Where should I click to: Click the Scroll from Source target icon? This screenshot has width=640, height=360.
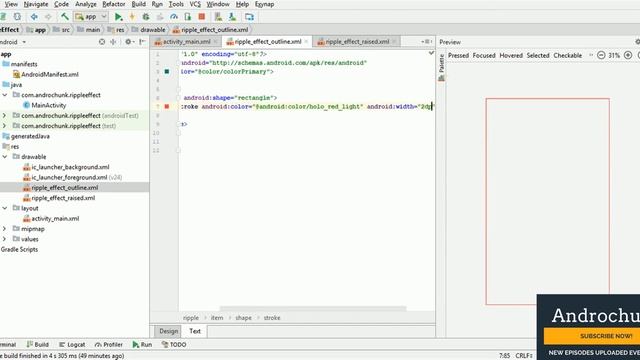pos(102,42)
